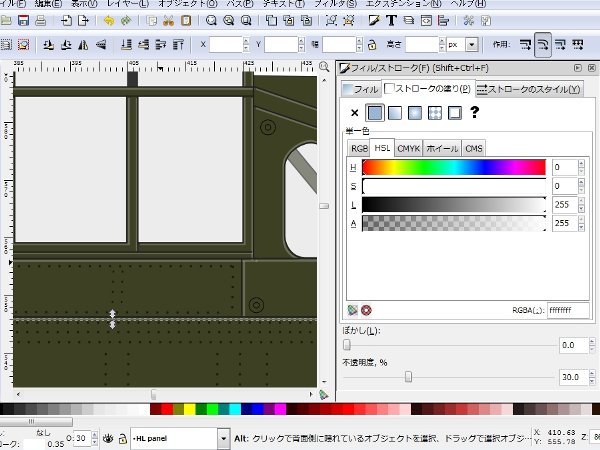The height and width of the screenshot is (450, 600).
Task: Select the pattern paint type
Action: (435, 113)
